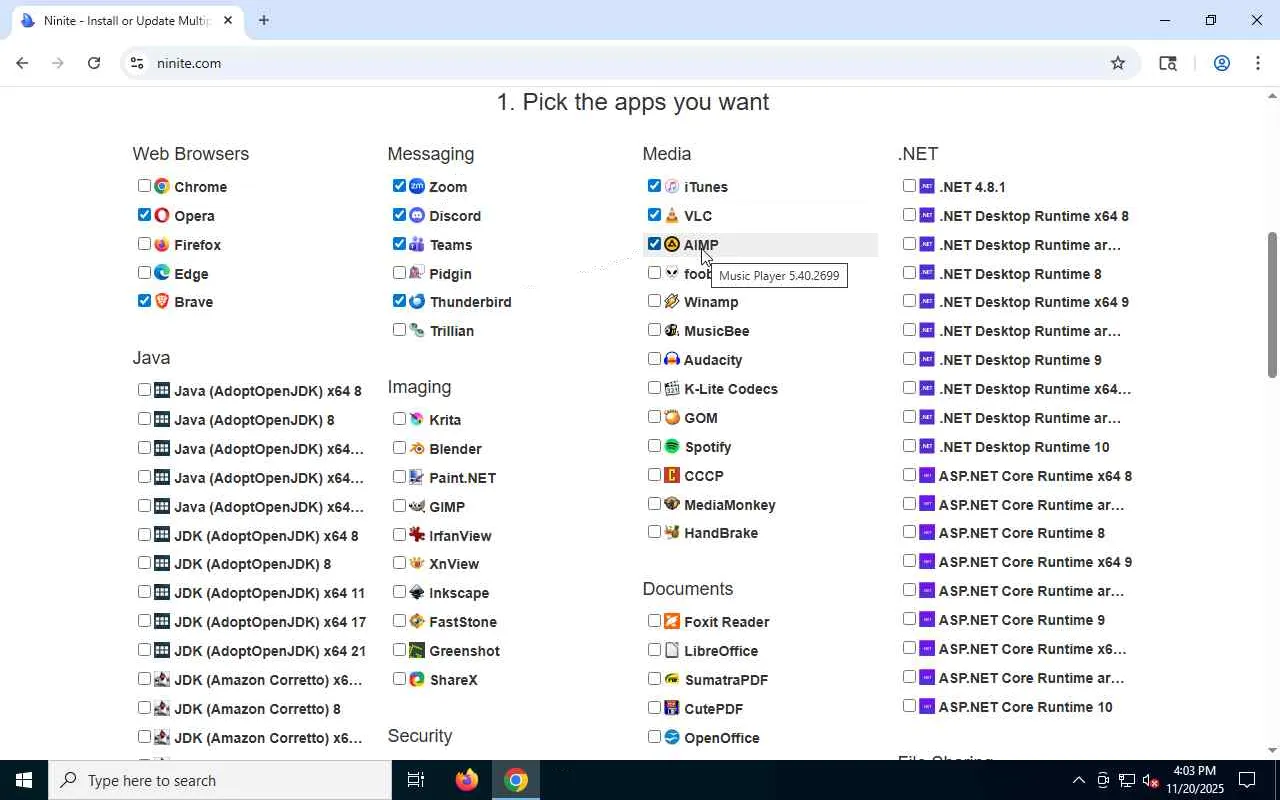Click the Winamp icon
Viewport: 1280px width, 800px height.
click(x=672, y=301)
